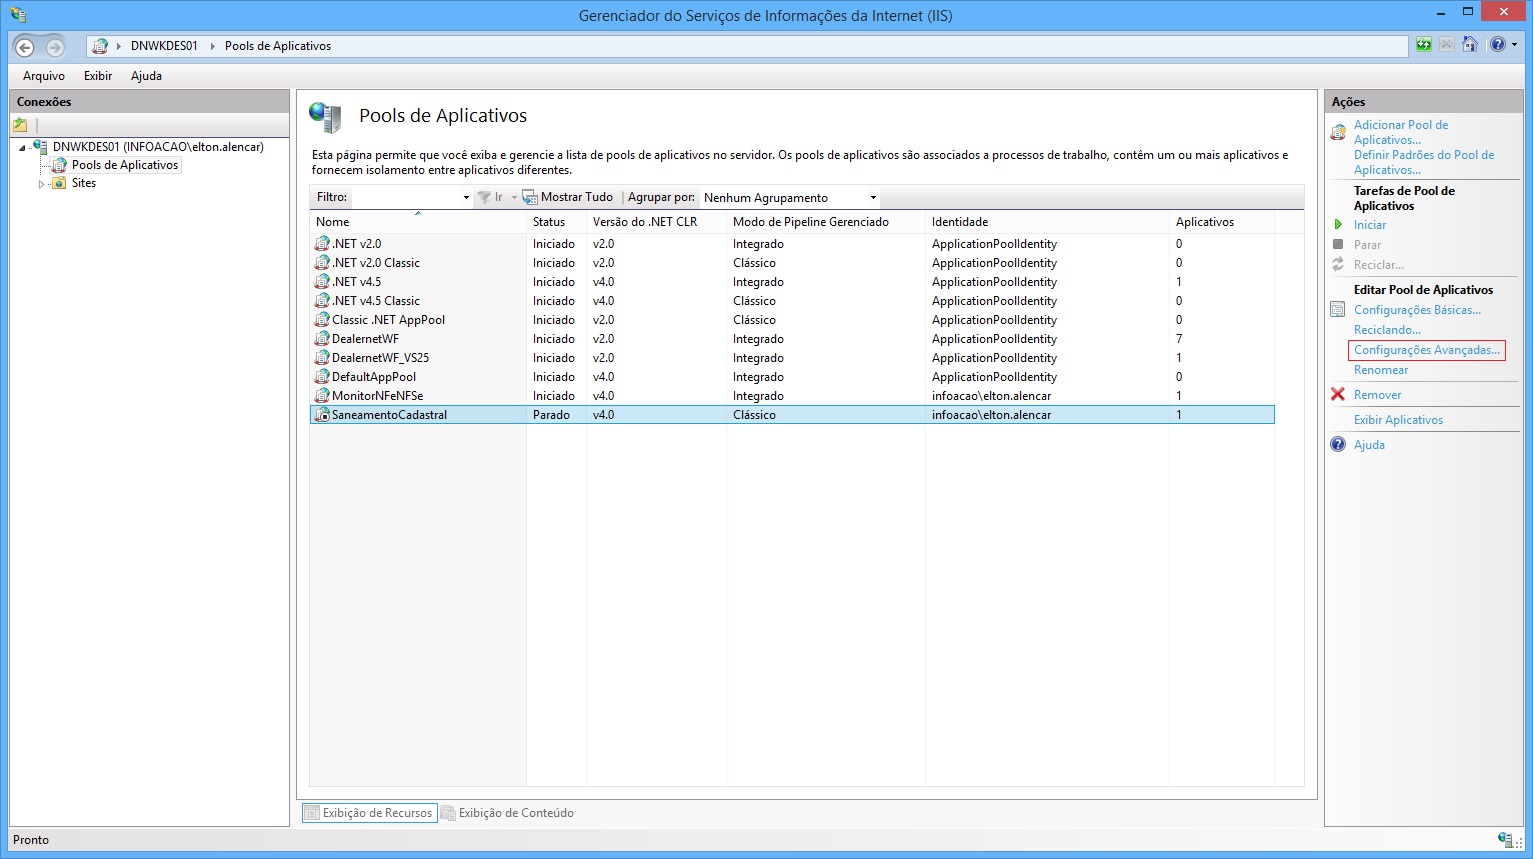
Task: Click the Reciclando action link
Action: point(1387,330)
